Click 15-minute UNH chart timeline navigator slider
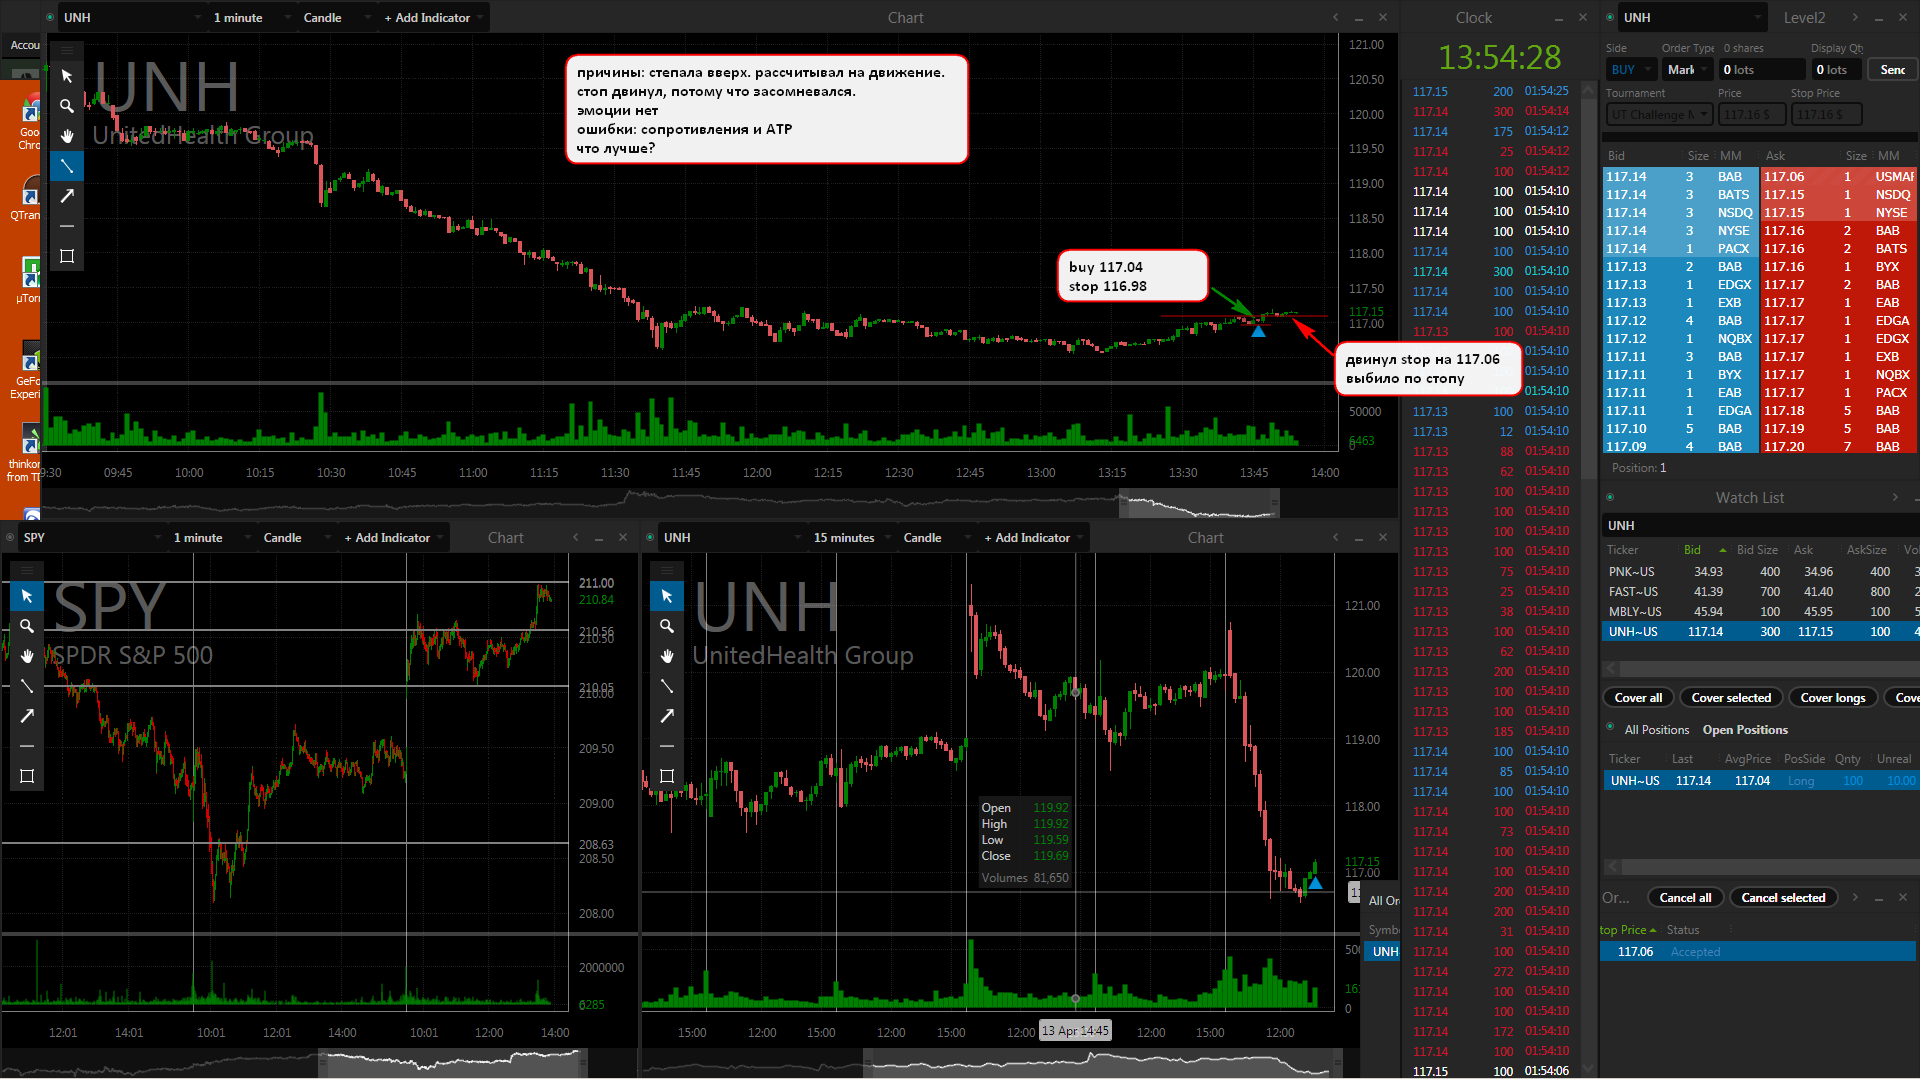The image size is (1920, 1080). tap(1103, 1063)
